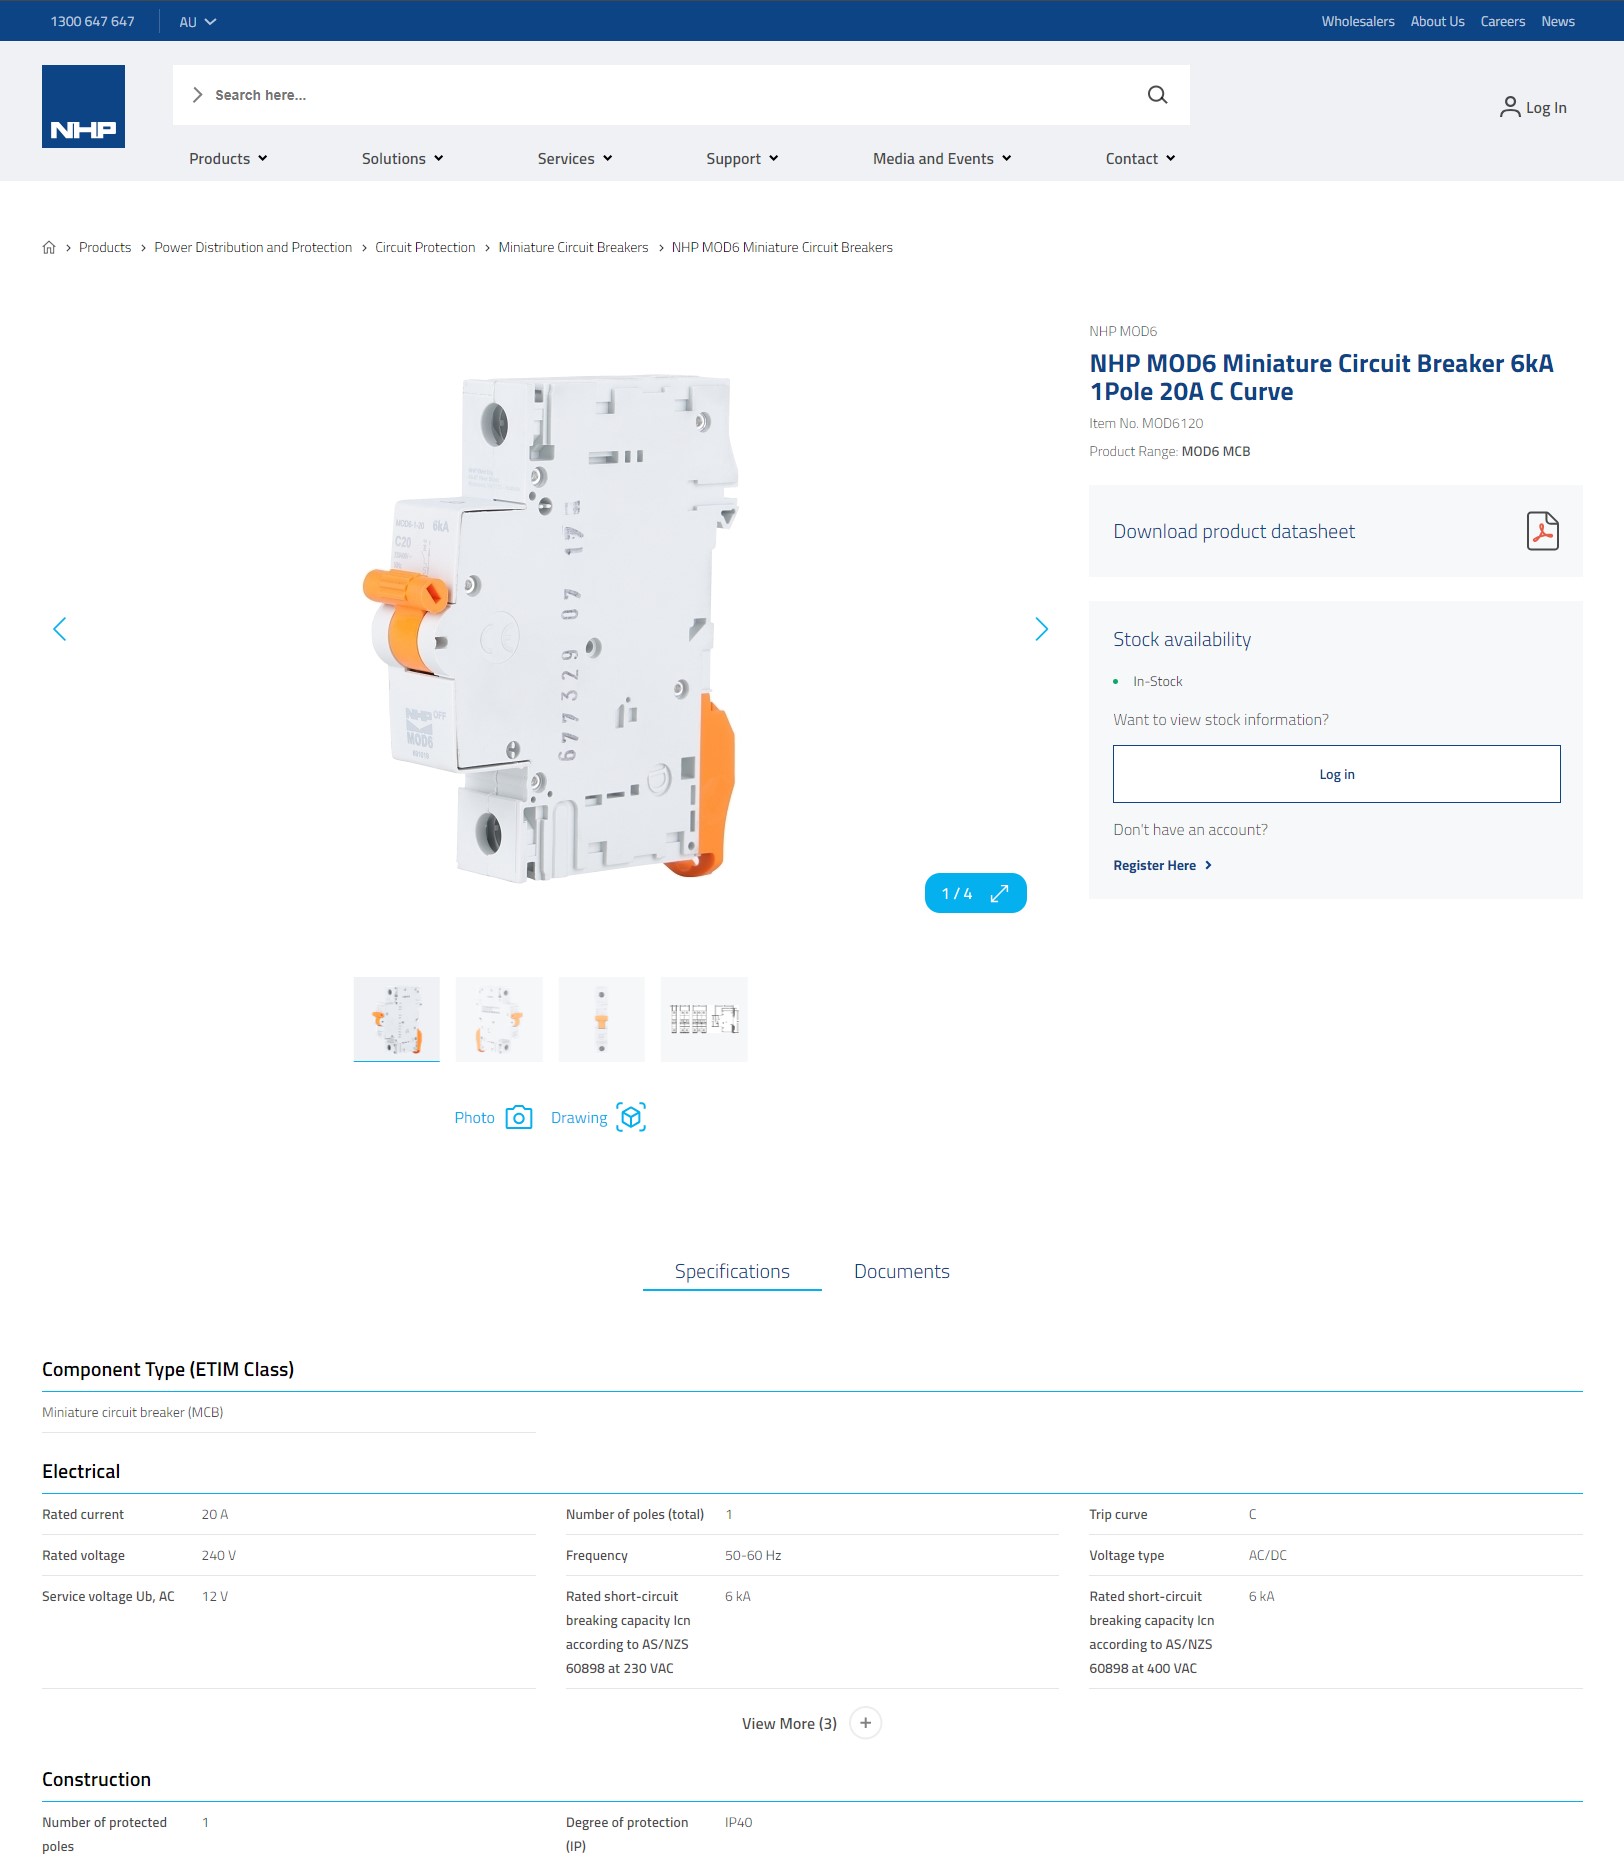The image size is (1624, 1857).
Task: Open Miniature Circuit Breakers breadcrumb
Action: coord(573,247)
